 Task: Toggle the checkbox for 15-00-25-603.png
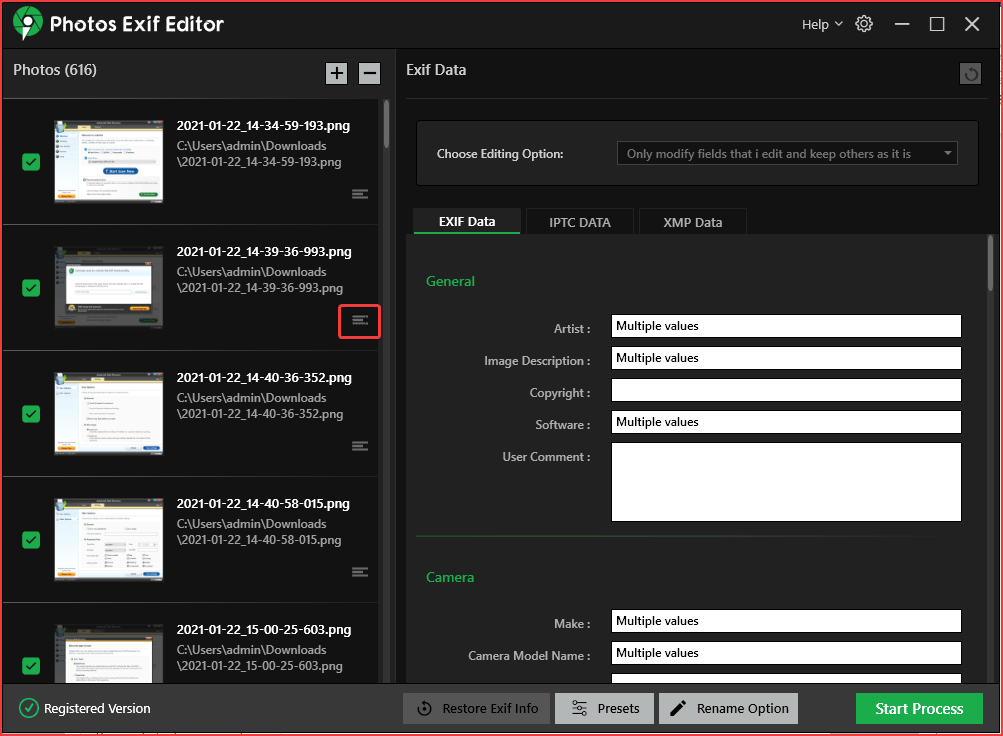click(x=29, y=665)
